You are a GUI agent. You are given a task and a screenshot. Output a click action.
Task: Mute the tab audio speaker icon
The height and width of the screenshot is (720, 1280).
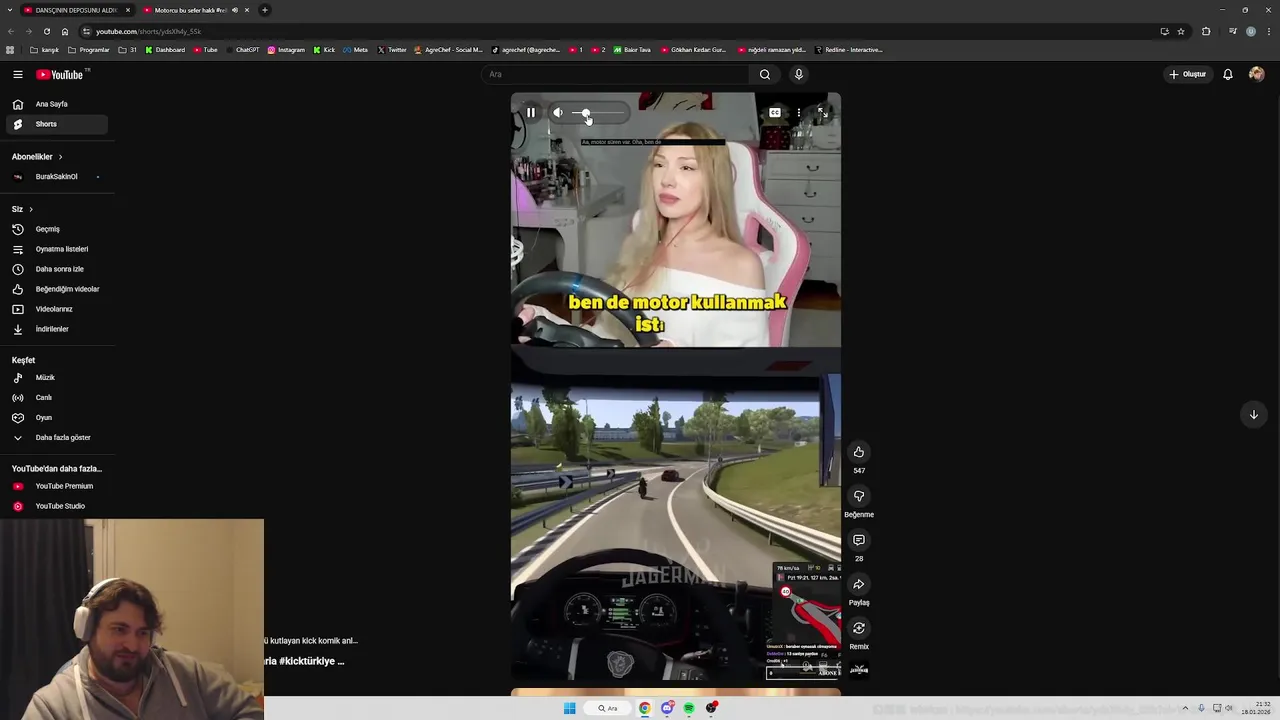coord(235,10)
